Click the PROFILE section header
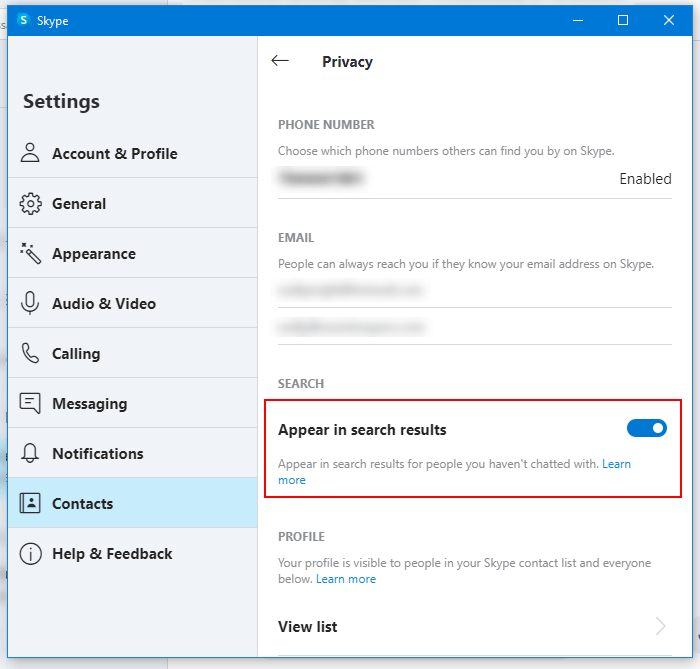 pos(301,536)
